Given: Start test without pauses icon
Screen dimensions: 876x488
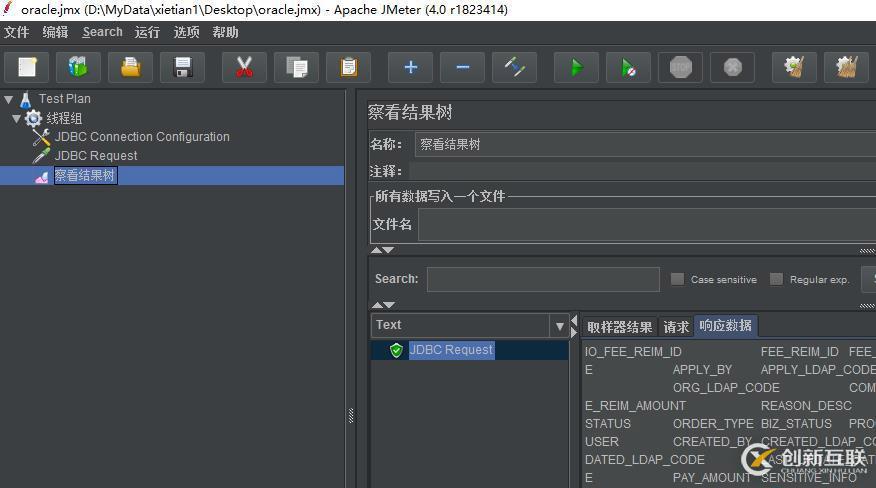Looking at the screenshot, I should (629, 68).
